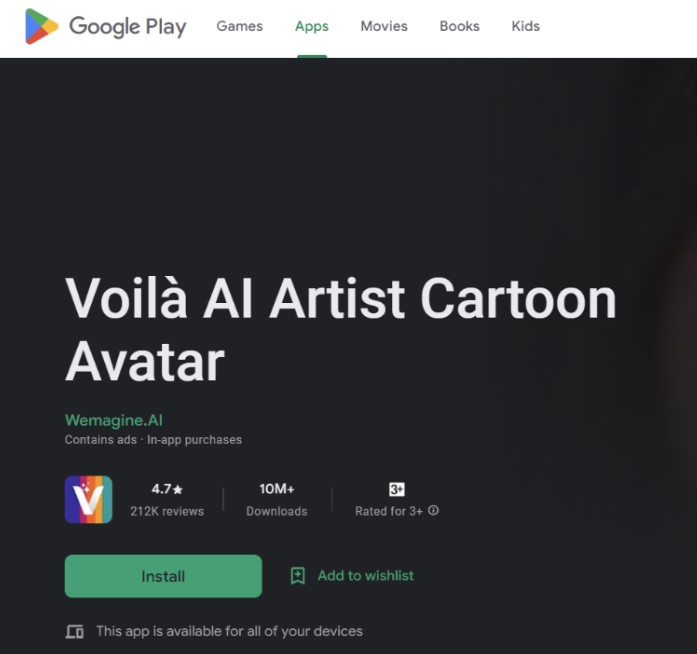Click the wishlist bookmark icon

pyautogui.click(x=297, y=576)
